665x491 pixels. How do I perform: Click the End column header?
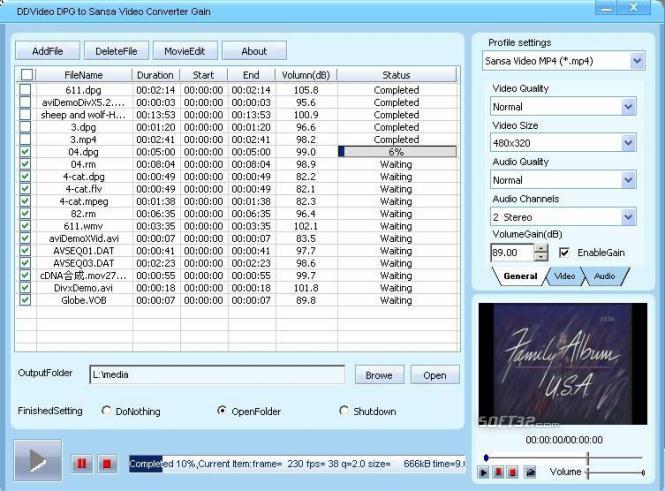[x=251, y=75]
